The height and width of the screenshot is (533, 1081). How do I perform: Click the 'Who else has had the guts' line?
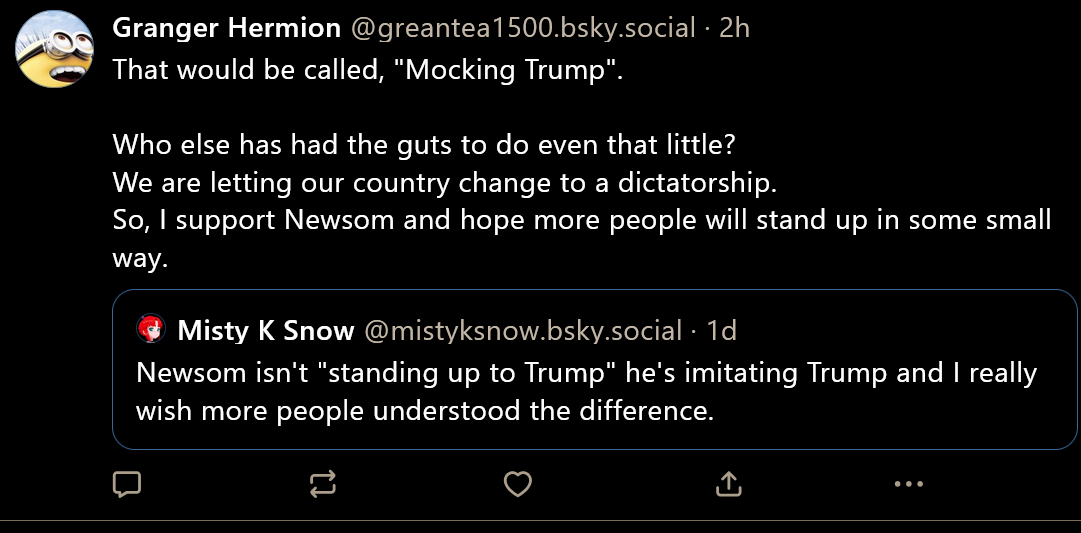[x=424, y=144]
